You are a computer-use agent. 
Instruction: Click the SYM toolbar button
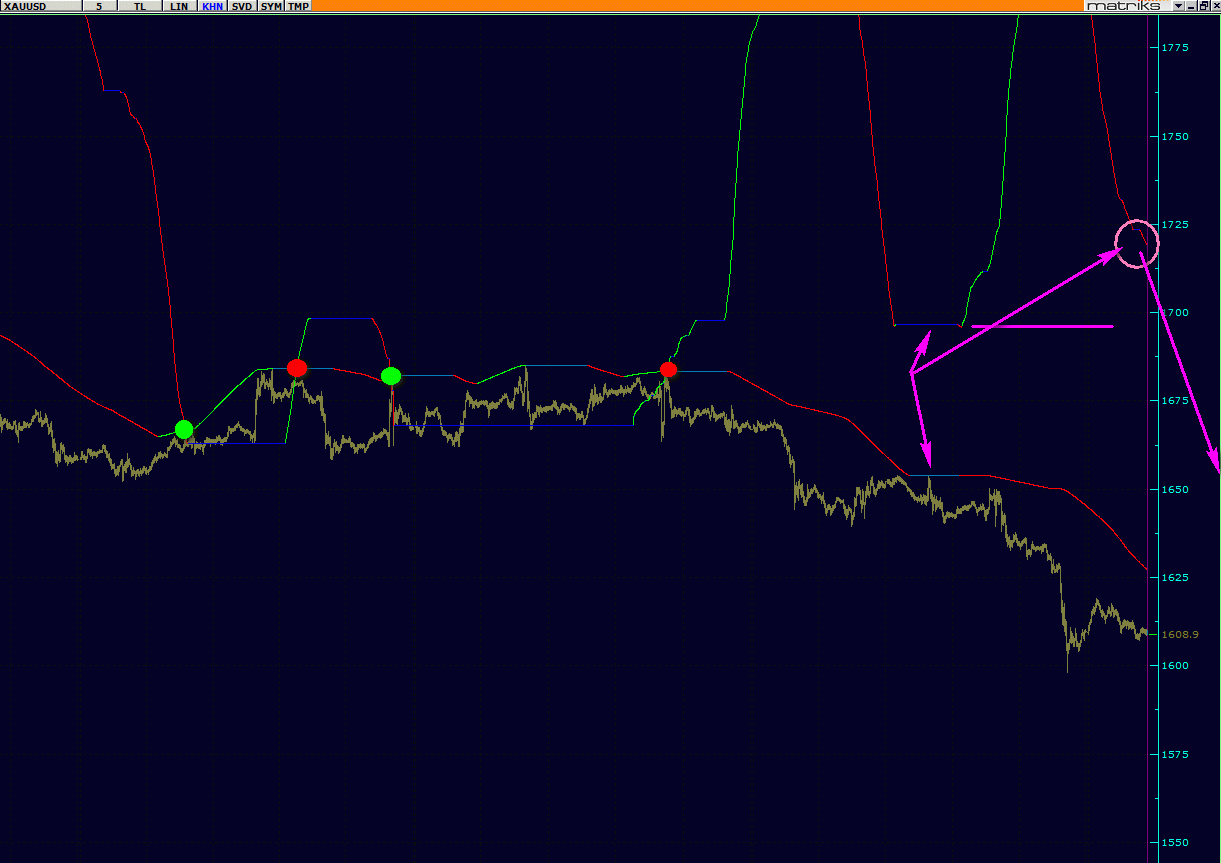click(271, 6)
